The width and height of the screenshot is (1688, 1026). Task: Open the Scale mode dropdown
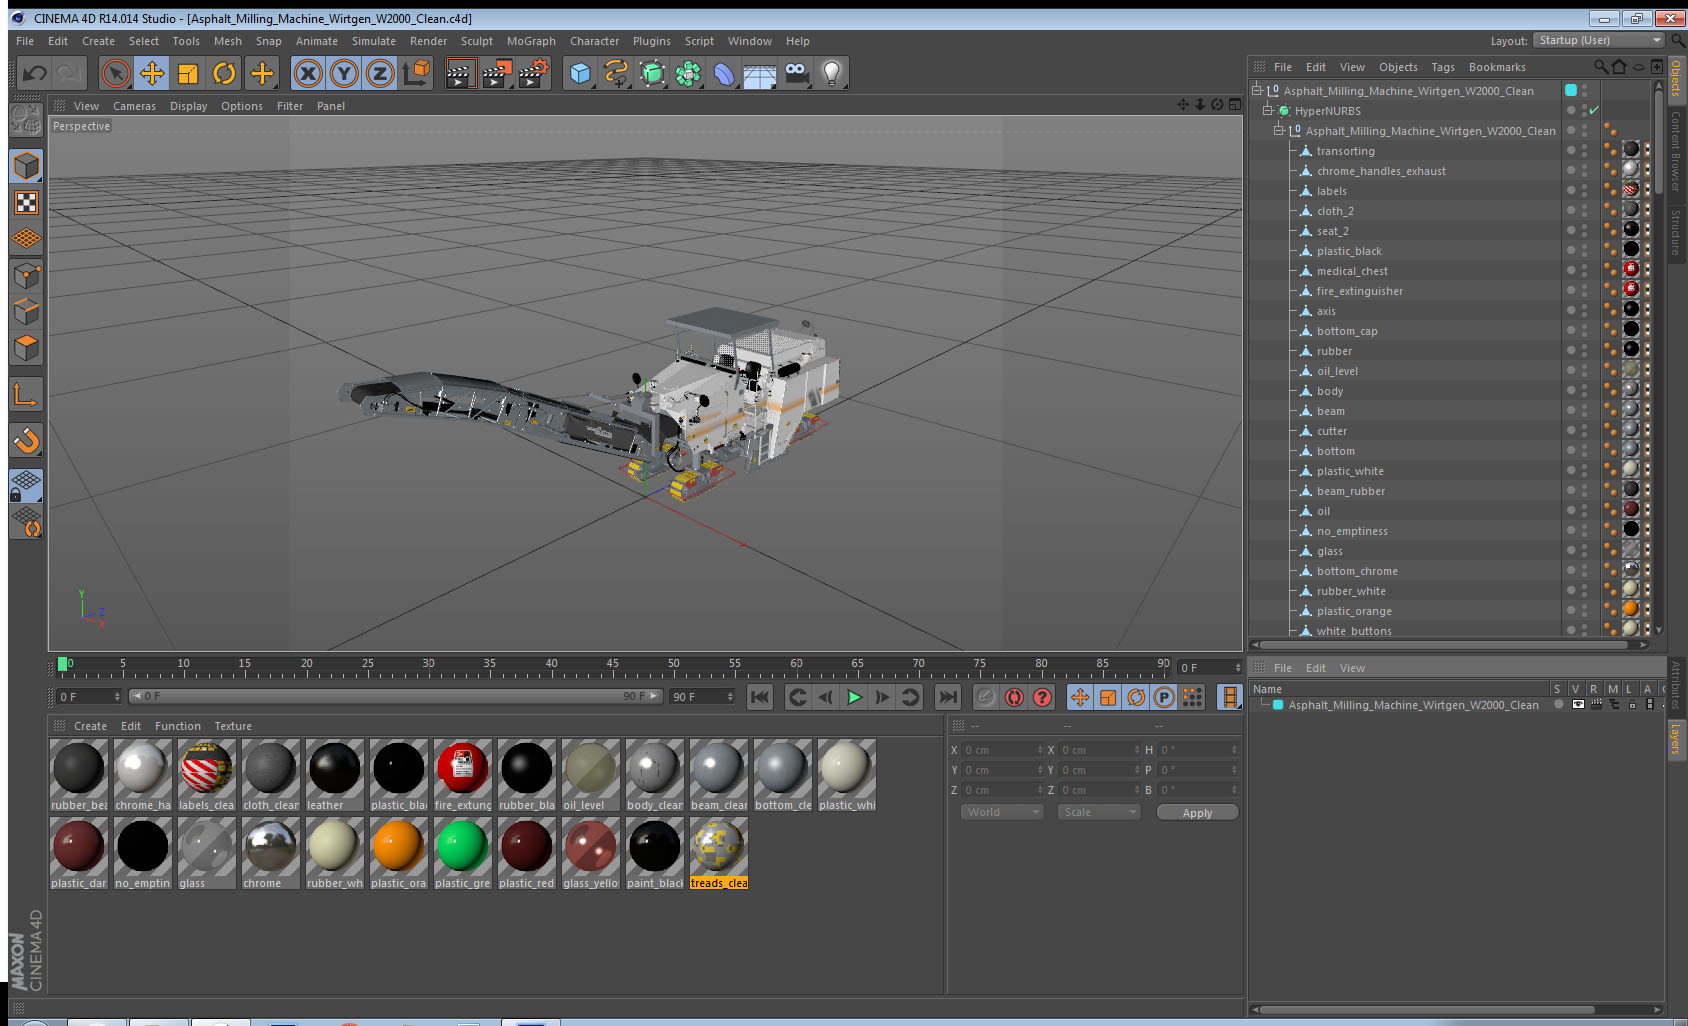pyautogui.click(x=1099, y=812)
